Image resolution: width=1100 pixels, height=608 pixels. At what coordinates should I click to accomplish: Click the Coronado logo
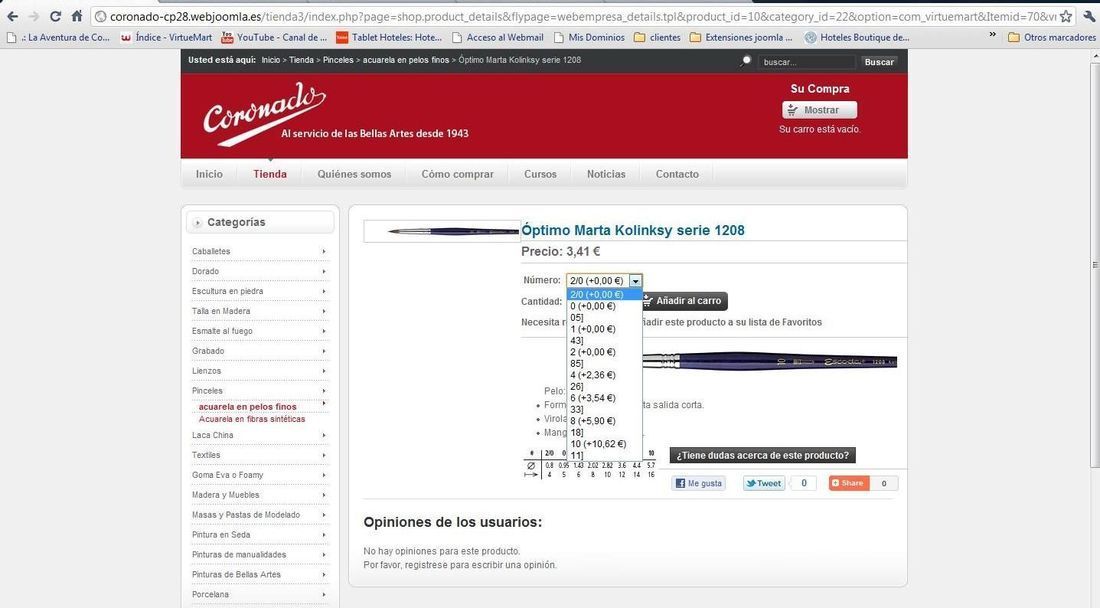[264, 112]
